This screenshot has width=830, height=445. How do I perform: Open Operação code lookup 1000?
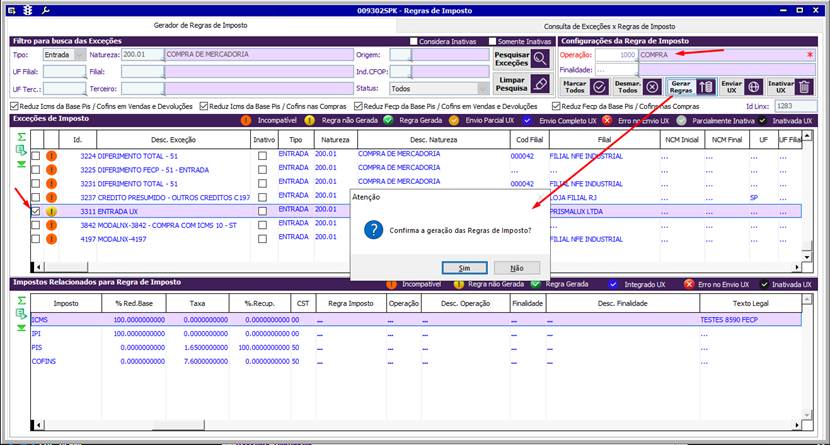[x=616, y=55]
